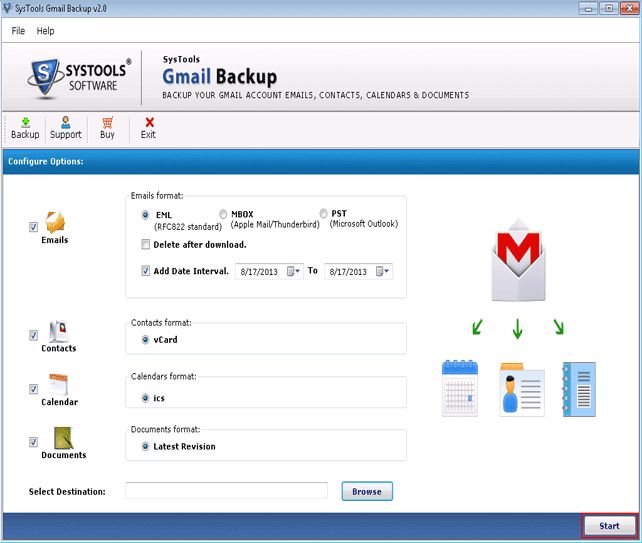Uncheck the Emails checkbox
This screenshot has width=642, height=543.
(34, 227)
